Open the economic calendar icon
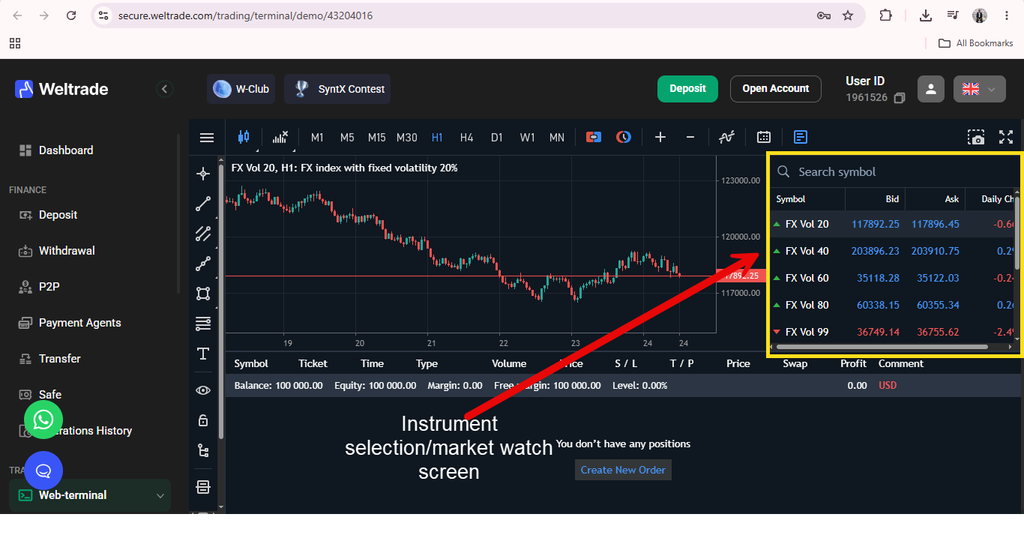Image resolution: width=1024 pixels, height=534 pixels. [763, 137]
